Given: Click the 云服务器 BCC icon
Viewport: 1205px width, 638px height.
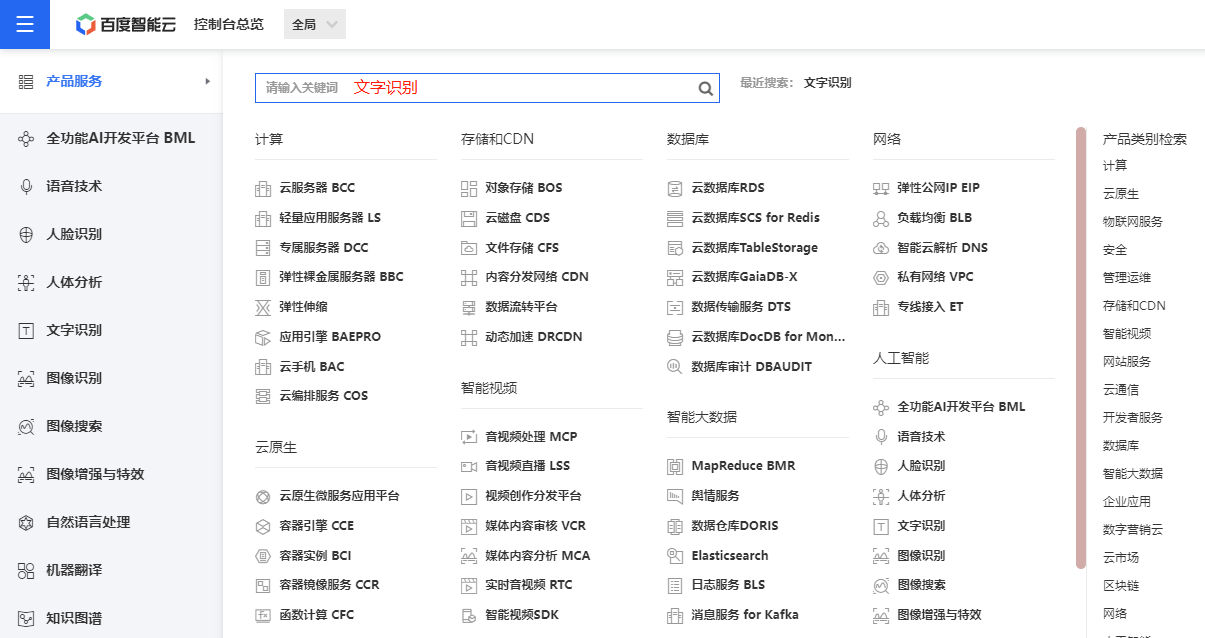Looking at the screenshot, I should [263, 188].
